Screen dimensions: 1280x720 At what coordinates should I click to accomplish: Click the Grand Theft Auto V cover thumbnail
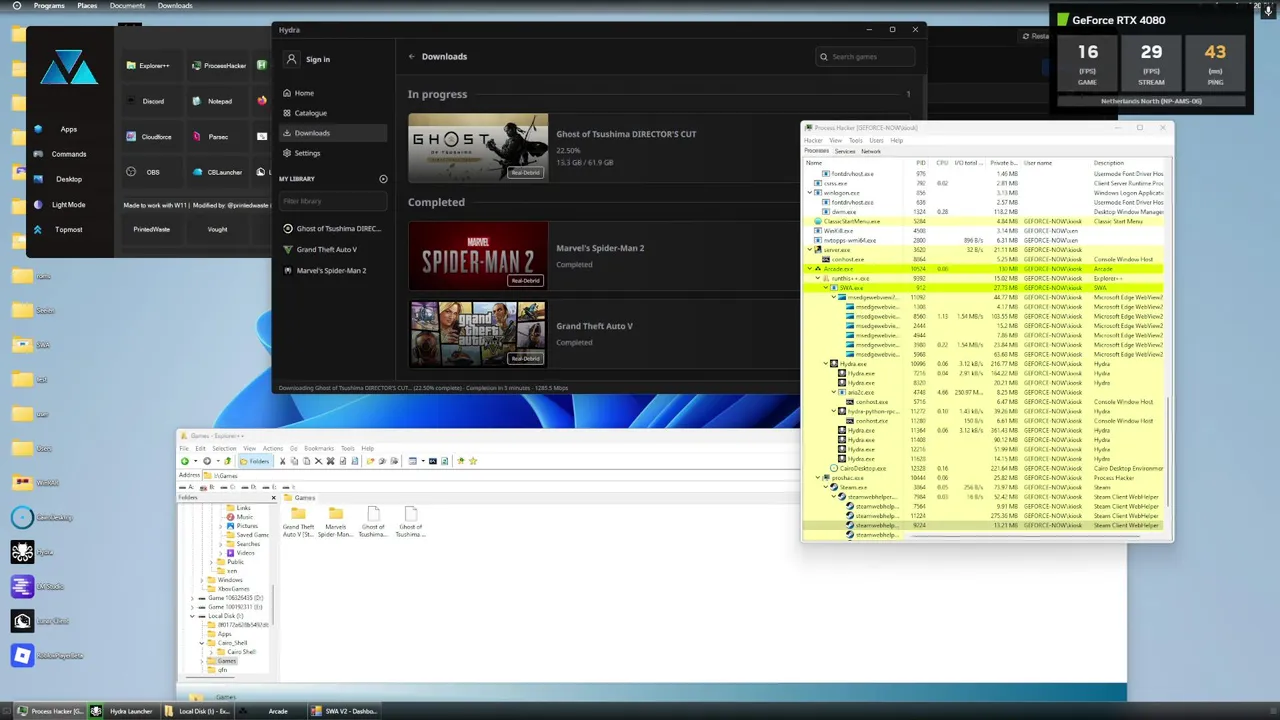click(478, 333)
